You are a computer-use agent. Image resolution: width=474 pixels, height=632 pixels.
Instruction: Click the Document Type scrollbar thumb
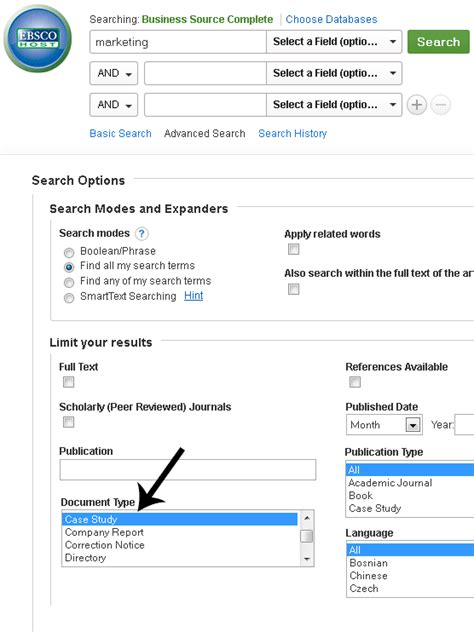(x=307, y=536)
